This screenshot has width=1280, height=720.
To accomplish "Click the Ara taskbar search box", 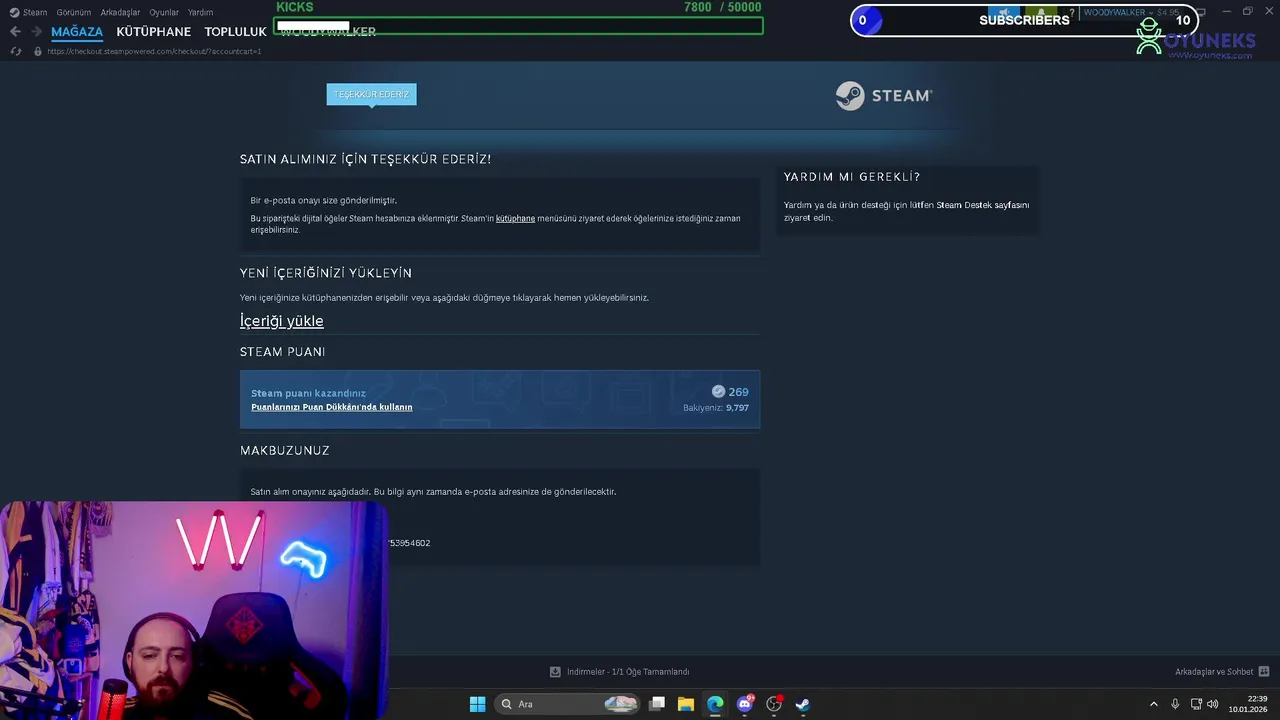I will click(x=567, y=704).
